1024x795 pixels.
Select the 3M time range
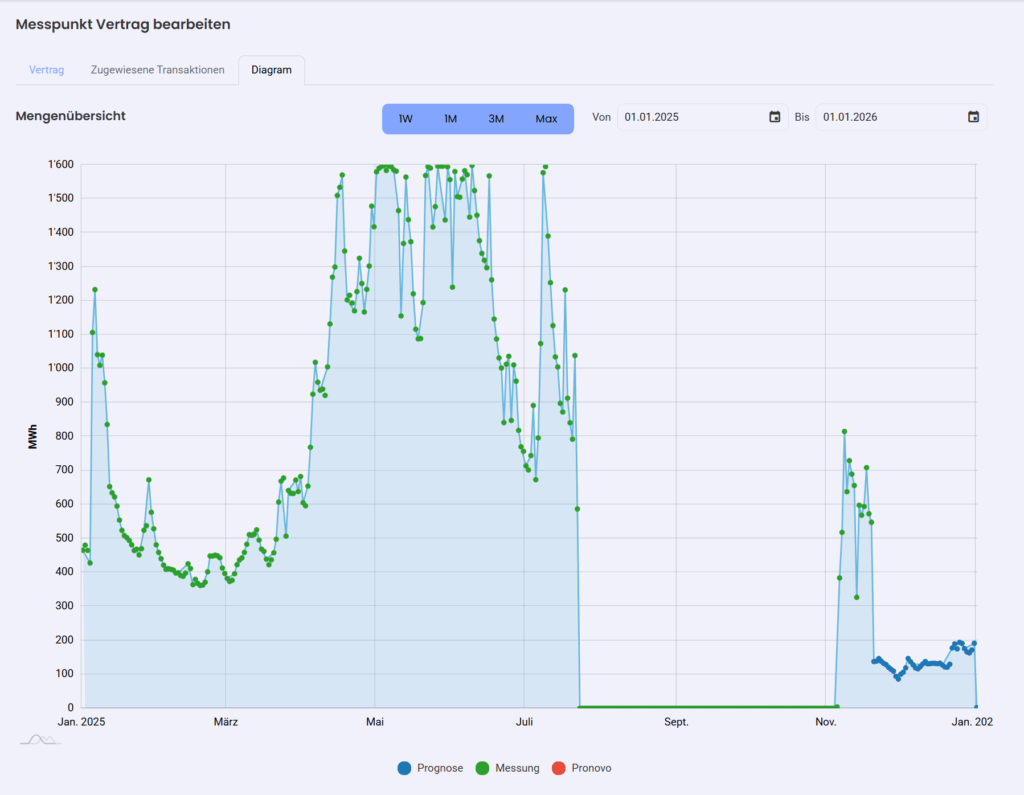(x=496, y=119)
